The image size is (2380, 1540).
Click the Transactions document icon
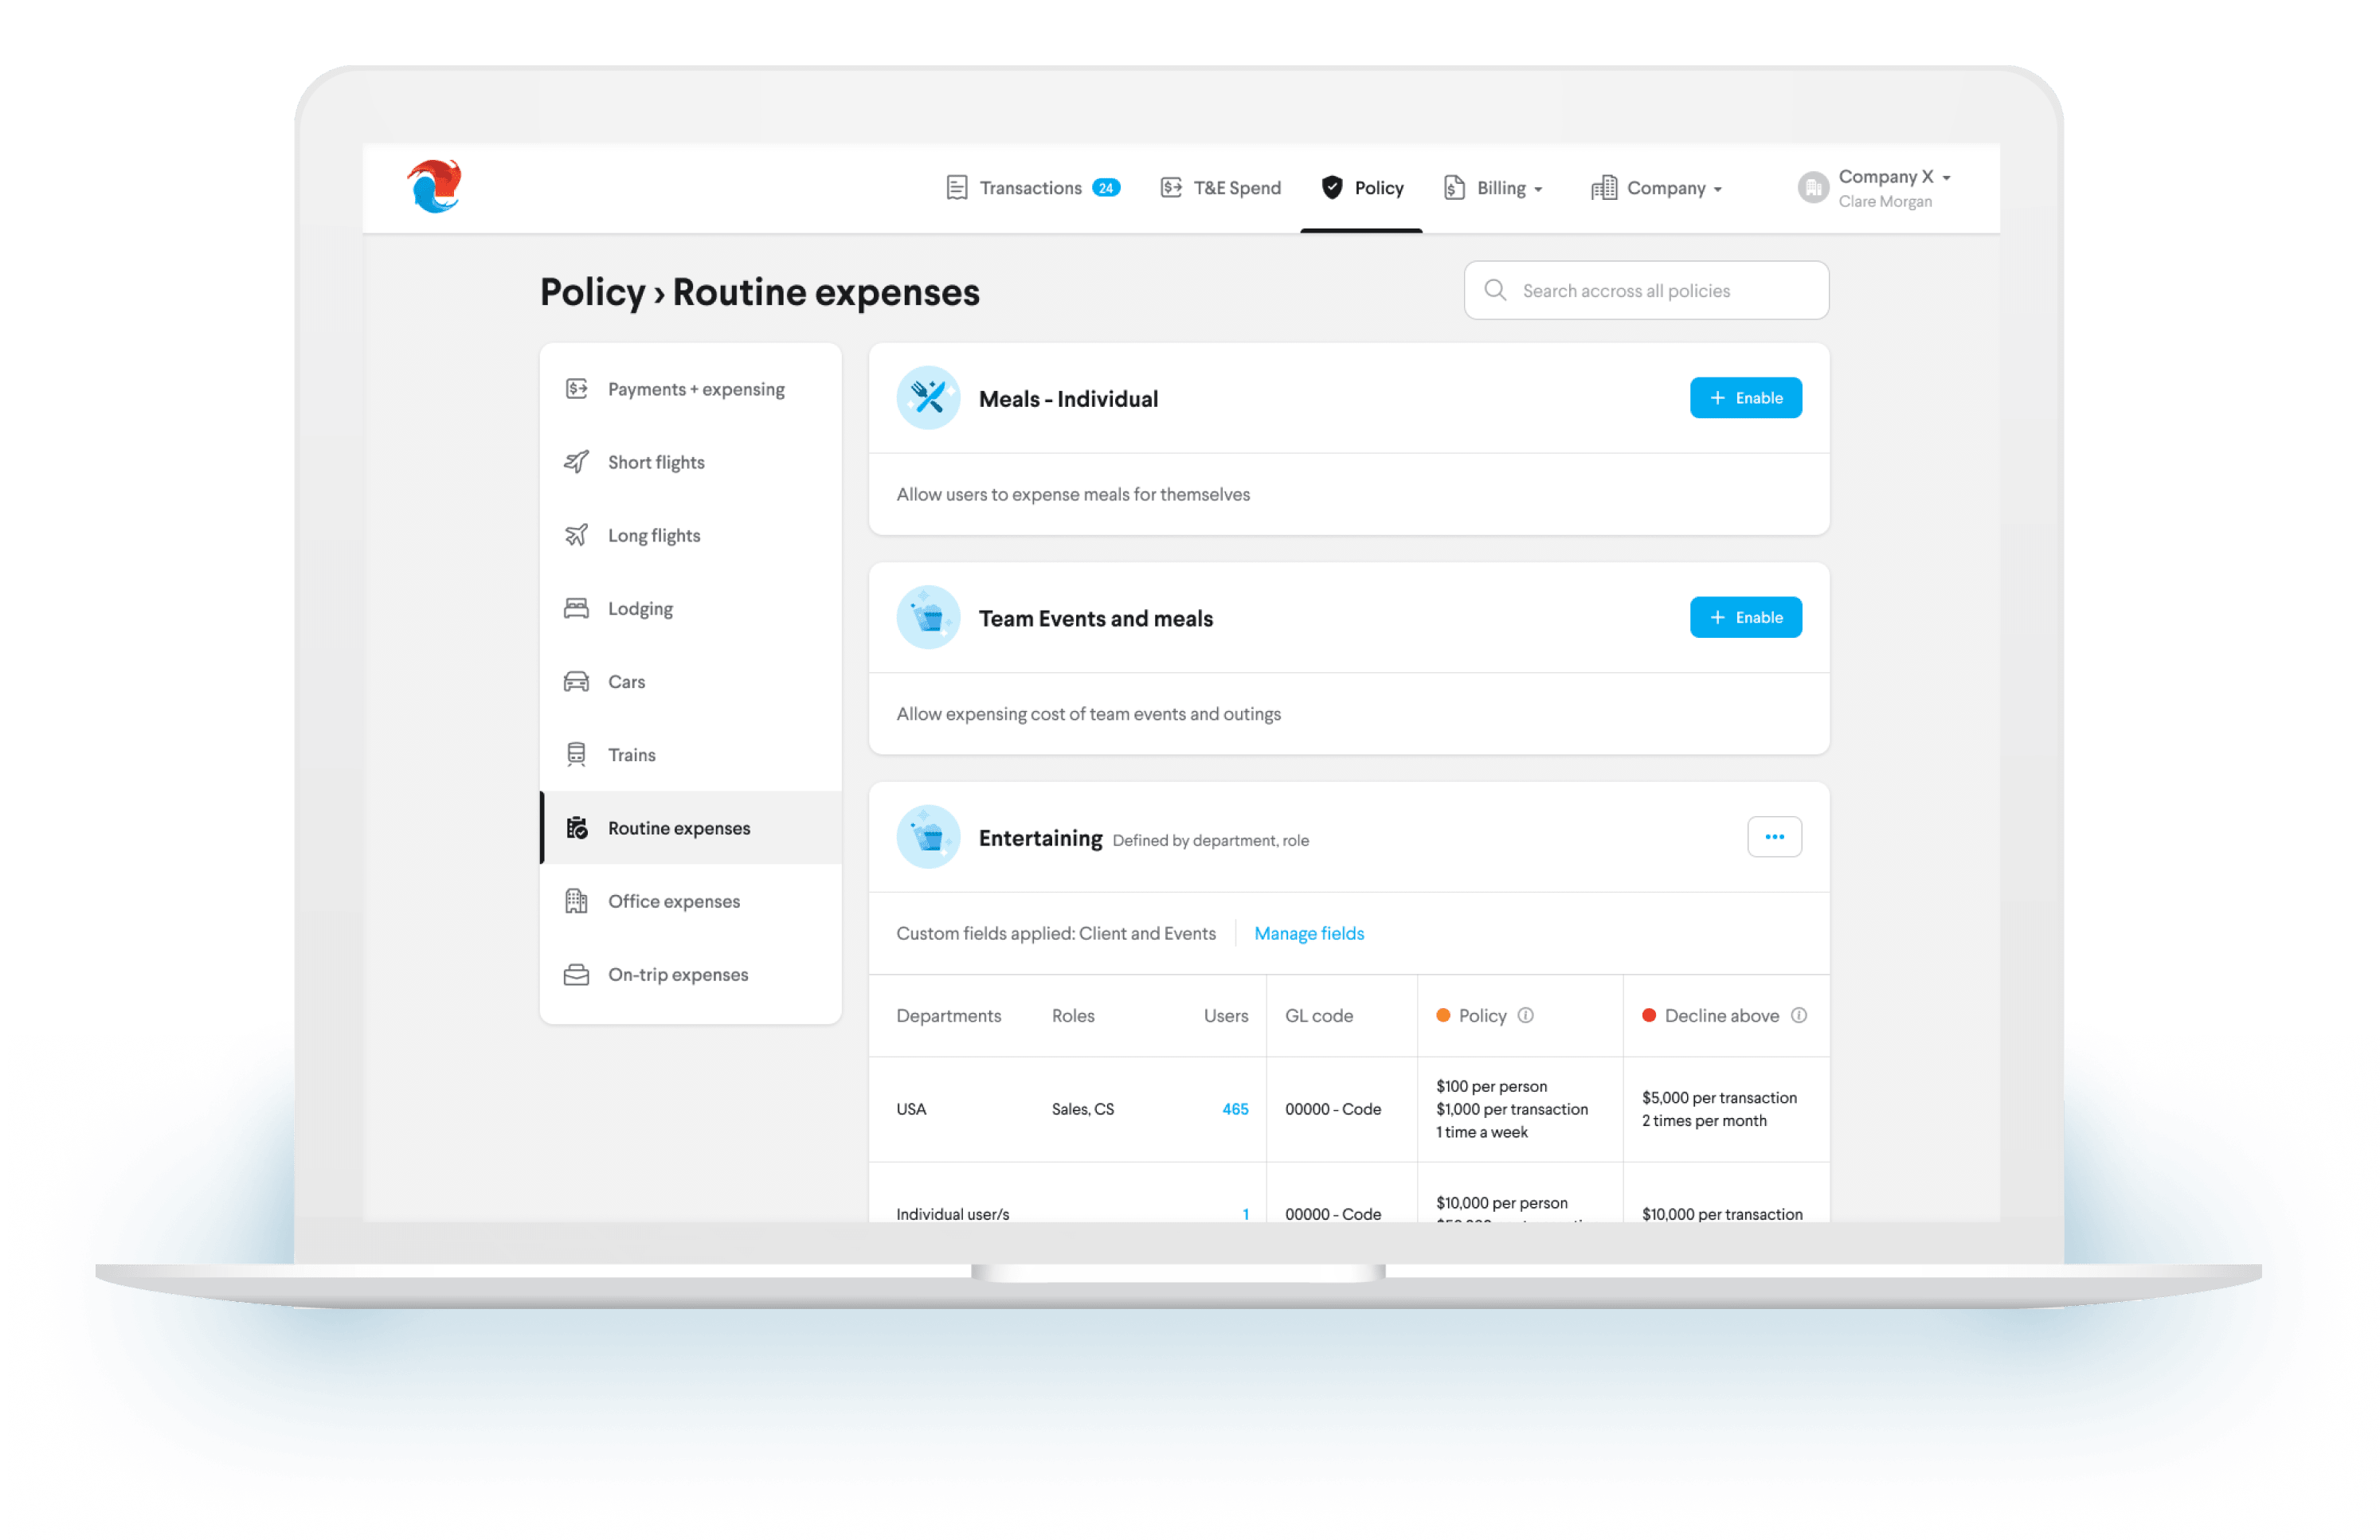pyautogui.click(x=956, y=188)
